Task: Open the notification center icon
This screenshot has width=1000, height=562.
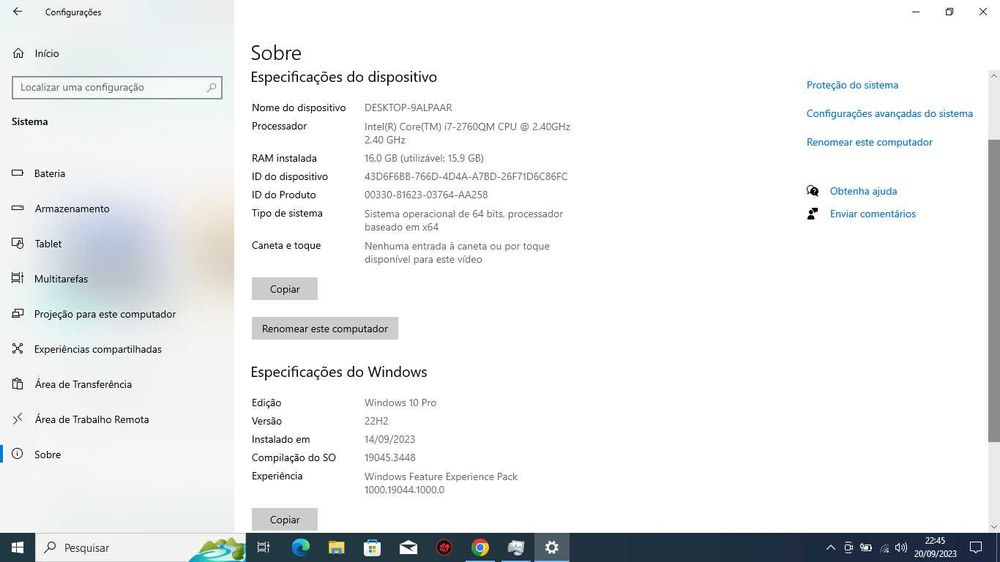Action: pos(976,547)
